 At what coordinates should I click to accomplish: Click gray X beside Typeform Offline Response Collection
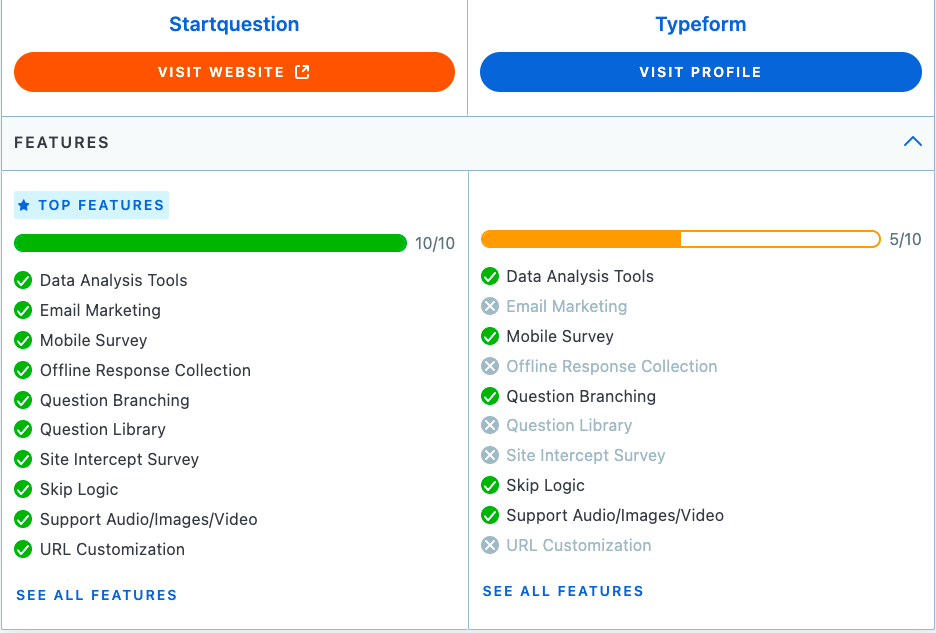[x=489, y=366]
